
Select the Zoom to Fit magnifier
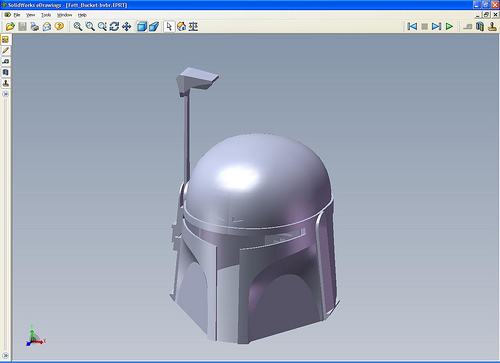click(78, 26)
